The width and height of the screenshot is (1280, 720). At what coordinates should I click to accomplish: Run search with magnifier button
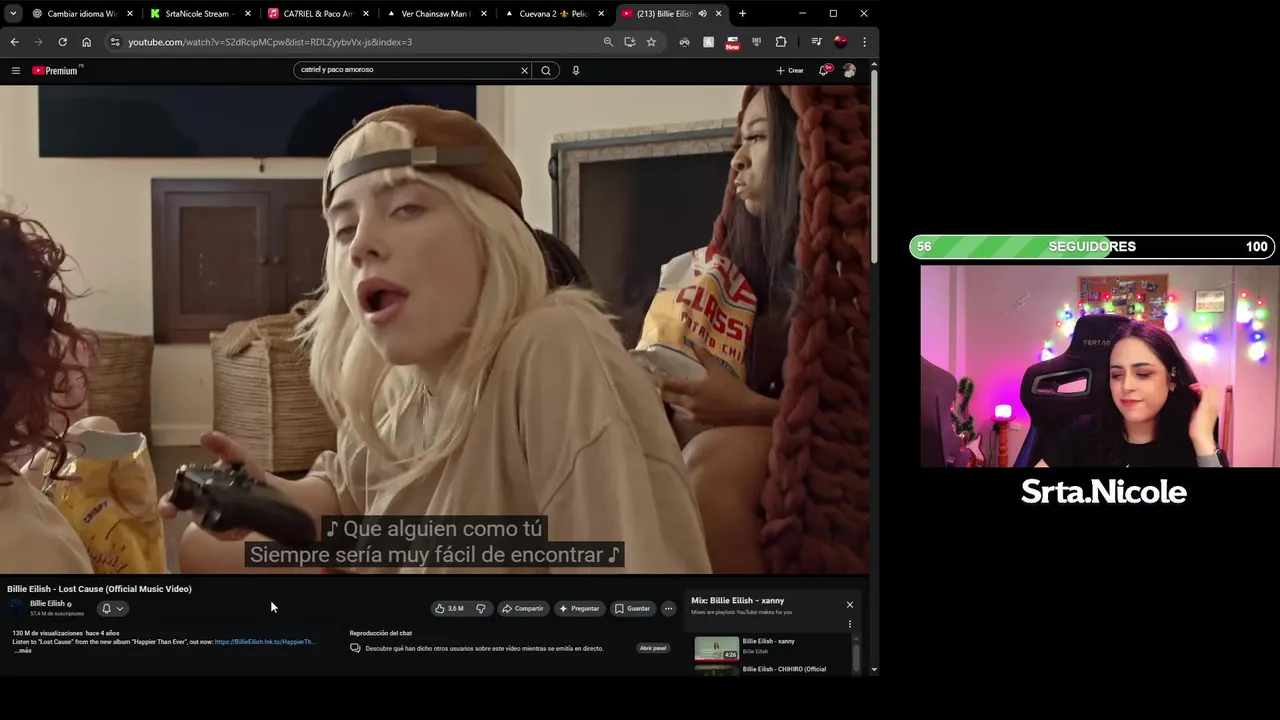[x=546, y=70]
